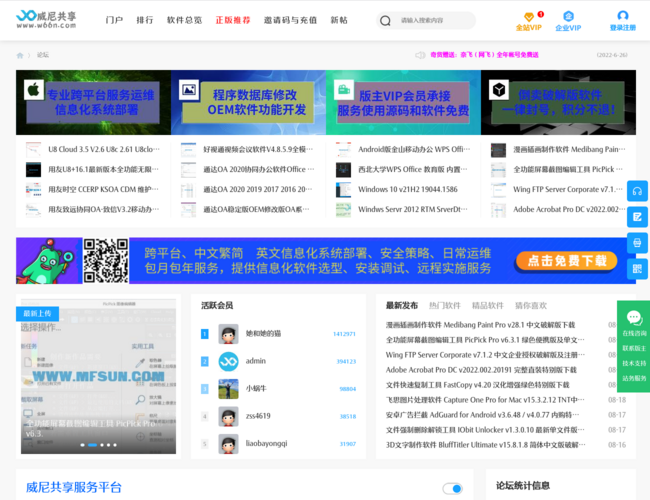This screenshot has height=500, width=650.
Task: Open the 门户 menu item
Action: (114, 20)
